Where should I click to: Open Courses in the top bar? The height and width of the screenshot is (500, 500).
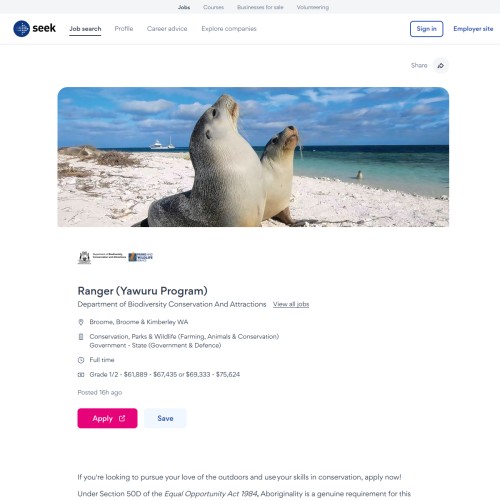coord(213,7)
